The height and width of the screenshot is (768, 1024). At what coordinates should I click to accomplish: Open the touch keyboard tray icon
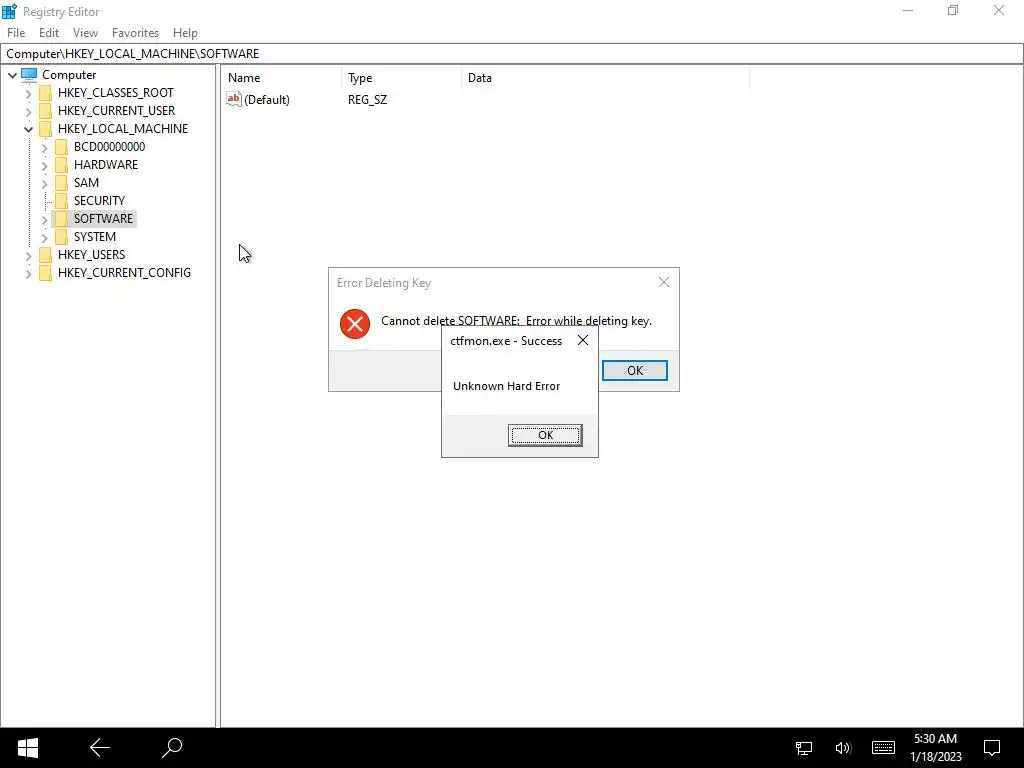click(883, 748)
